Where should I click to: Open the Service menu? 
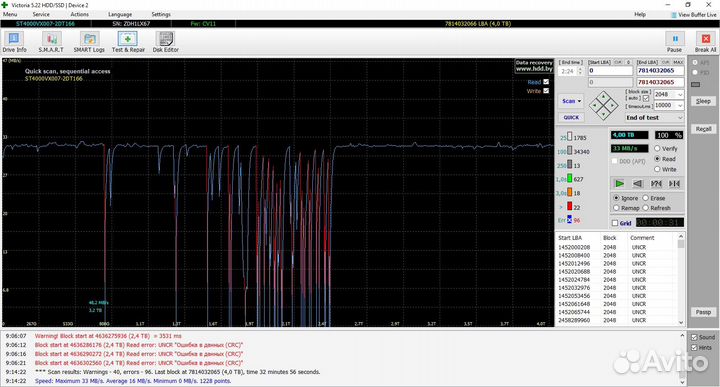pos(41,14)
